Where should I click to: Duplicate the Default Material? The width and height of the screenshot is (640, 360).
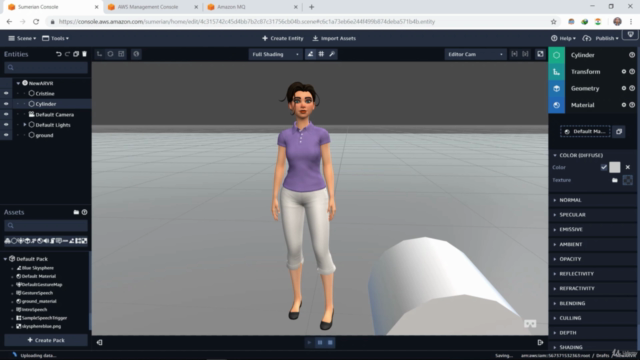click(619, 131)
